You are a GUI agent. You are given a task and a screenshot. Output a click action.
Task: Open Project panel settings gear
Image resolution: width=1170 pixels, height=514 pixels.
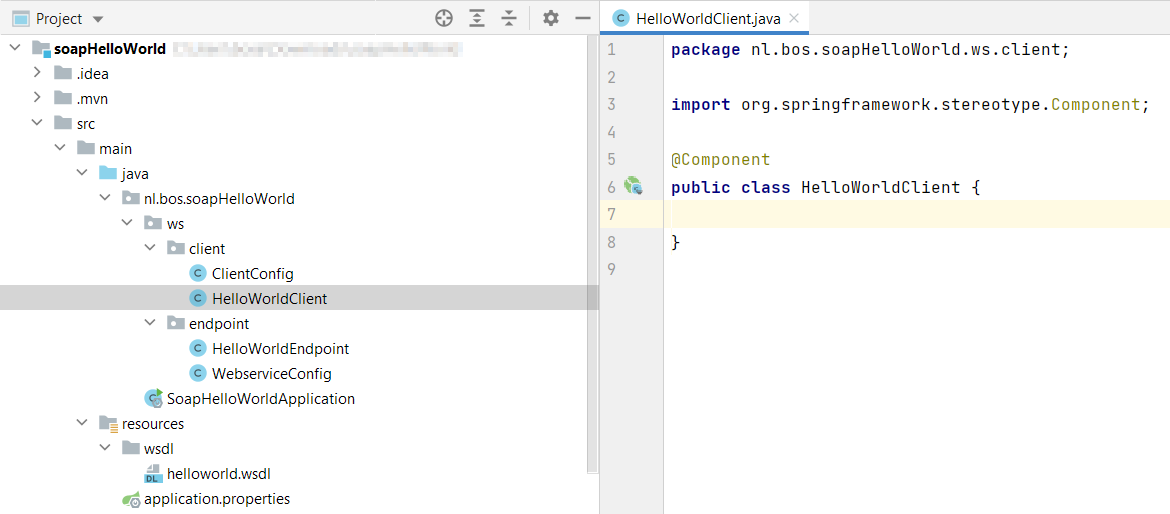coord(551,18)
